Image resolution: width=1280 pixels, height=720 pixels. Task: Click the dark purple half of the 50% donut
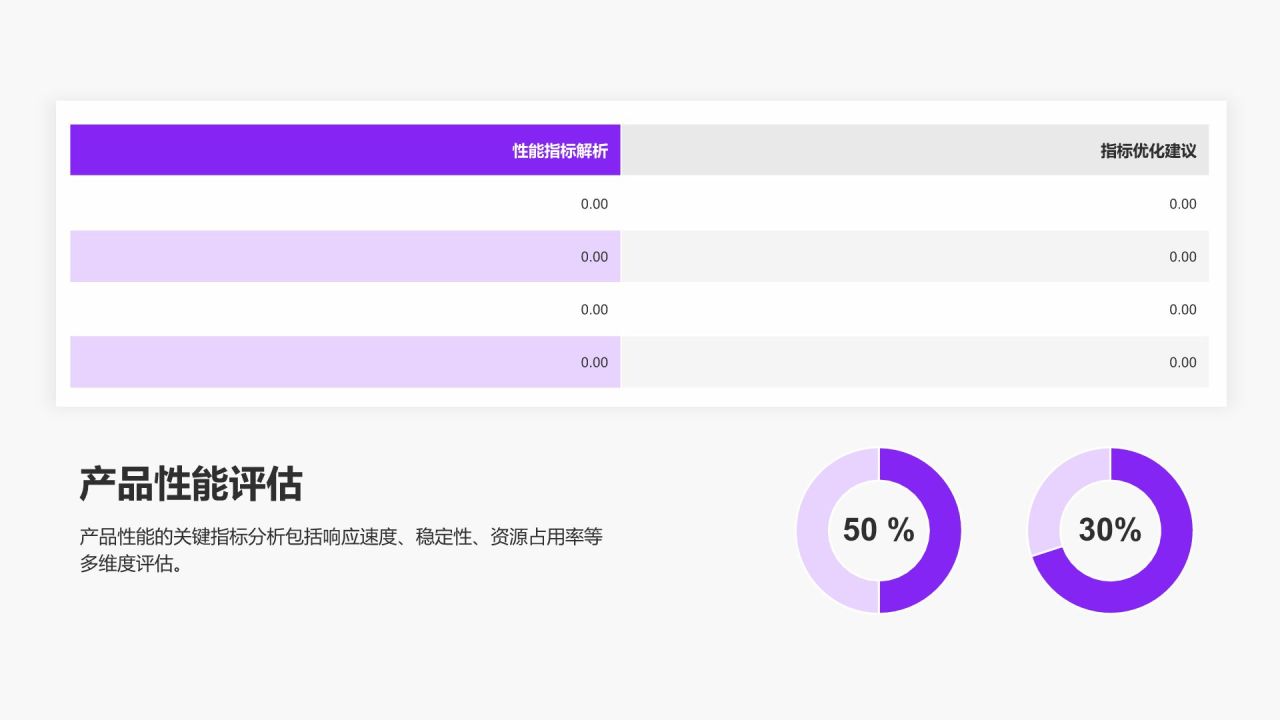(x=945, y=530)
